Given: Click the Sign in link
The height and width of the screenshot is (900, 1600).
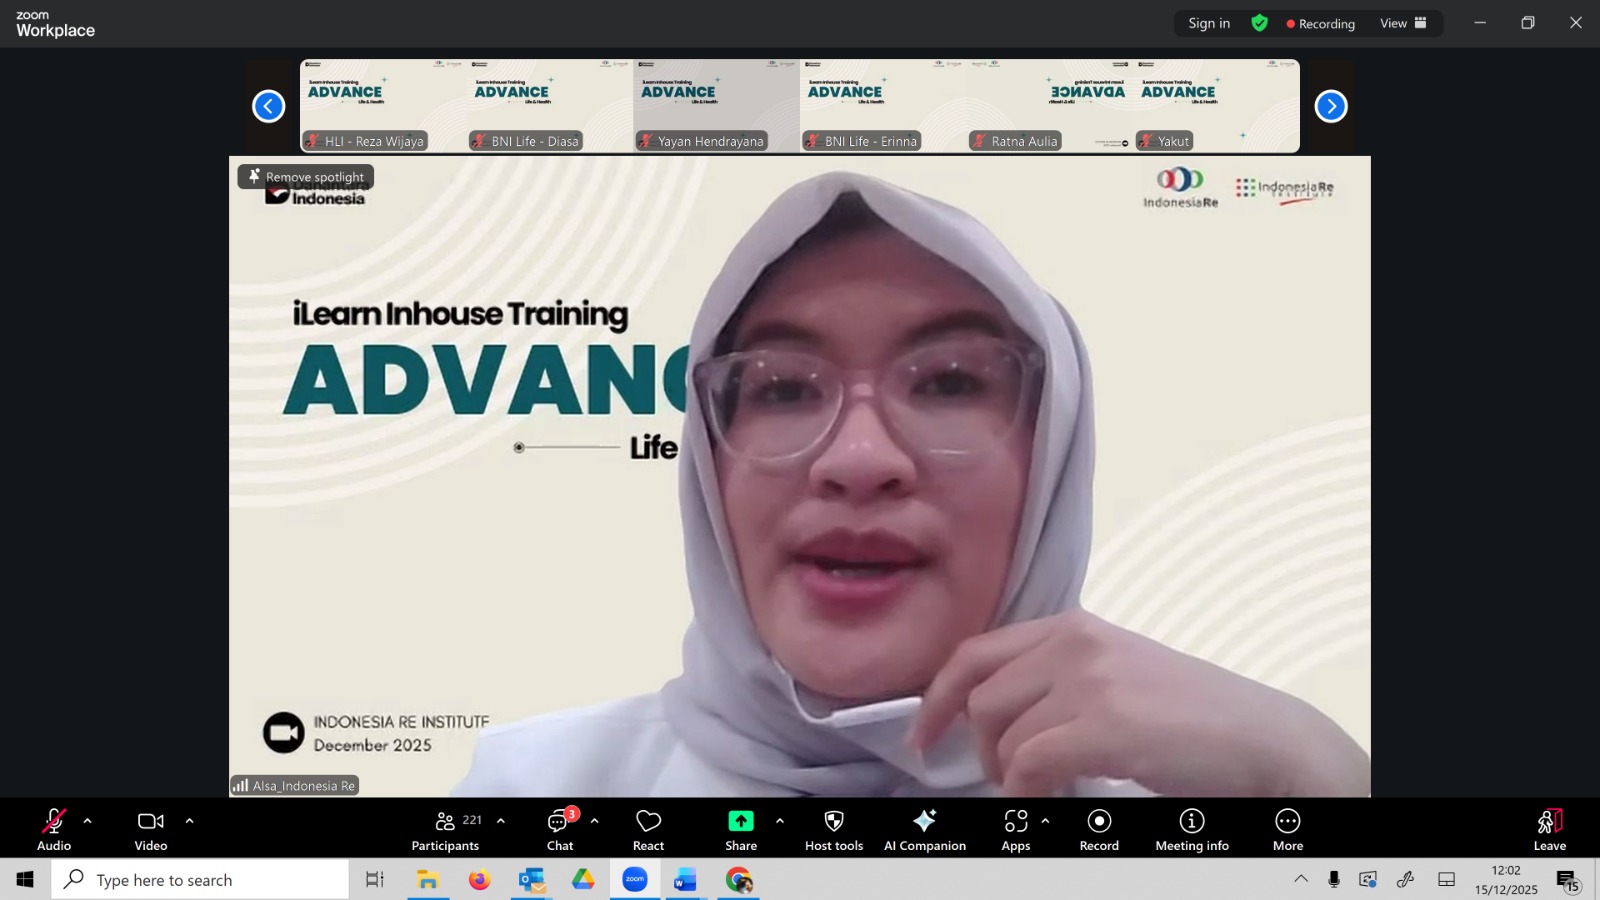Looking at the screenshot, I should (x=1209, y=23).
